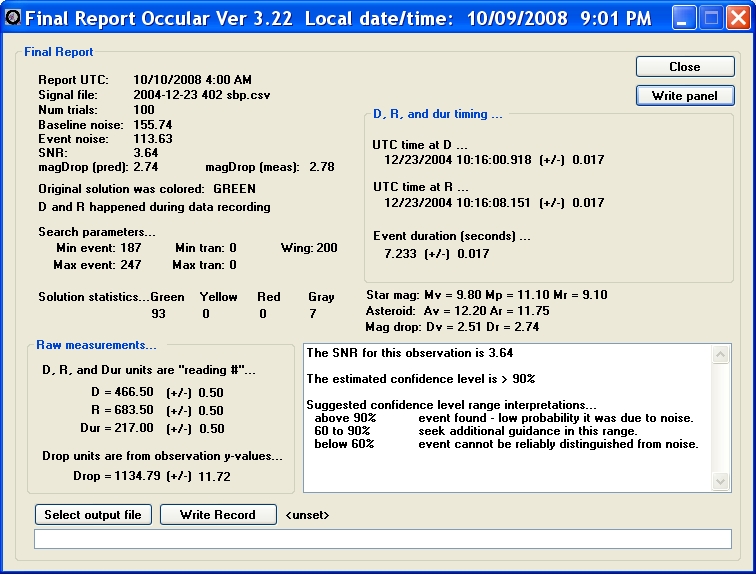The image size is (756, 574).
Task: Minimize the Final Report window
Action: coord(684,18)
